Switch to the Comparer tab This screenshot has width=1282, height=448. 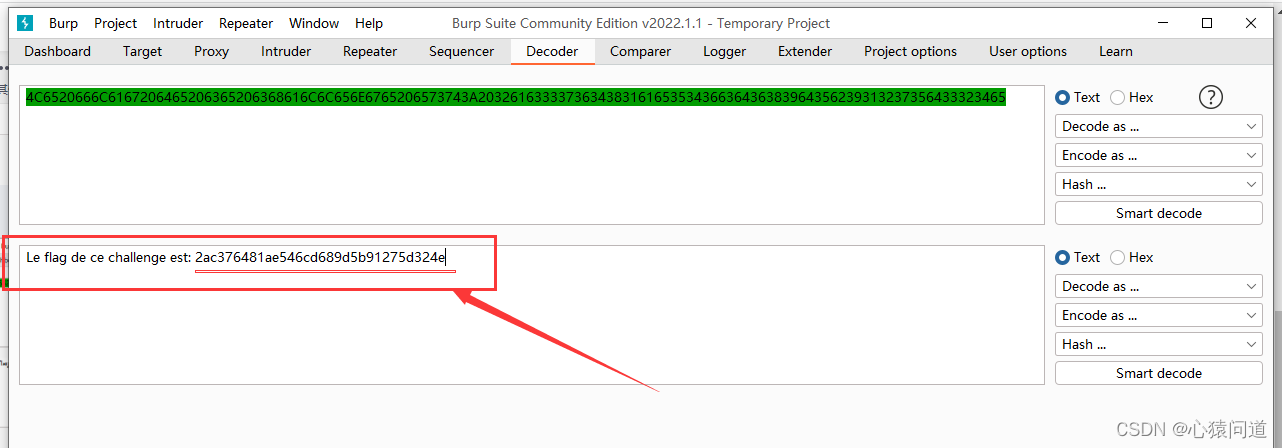640,51
